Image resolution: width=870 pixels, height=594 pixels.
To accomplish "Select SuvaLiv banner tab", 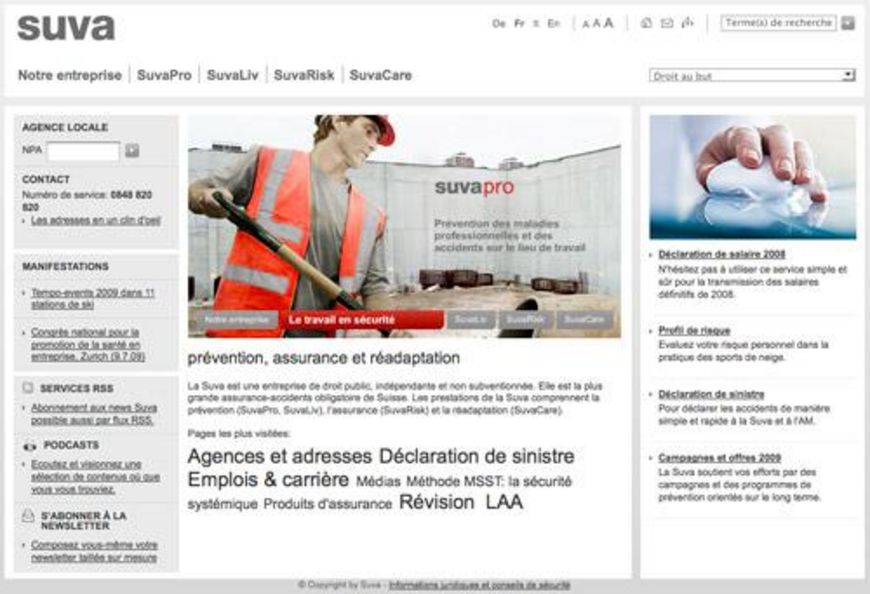I will coord(471,319).
